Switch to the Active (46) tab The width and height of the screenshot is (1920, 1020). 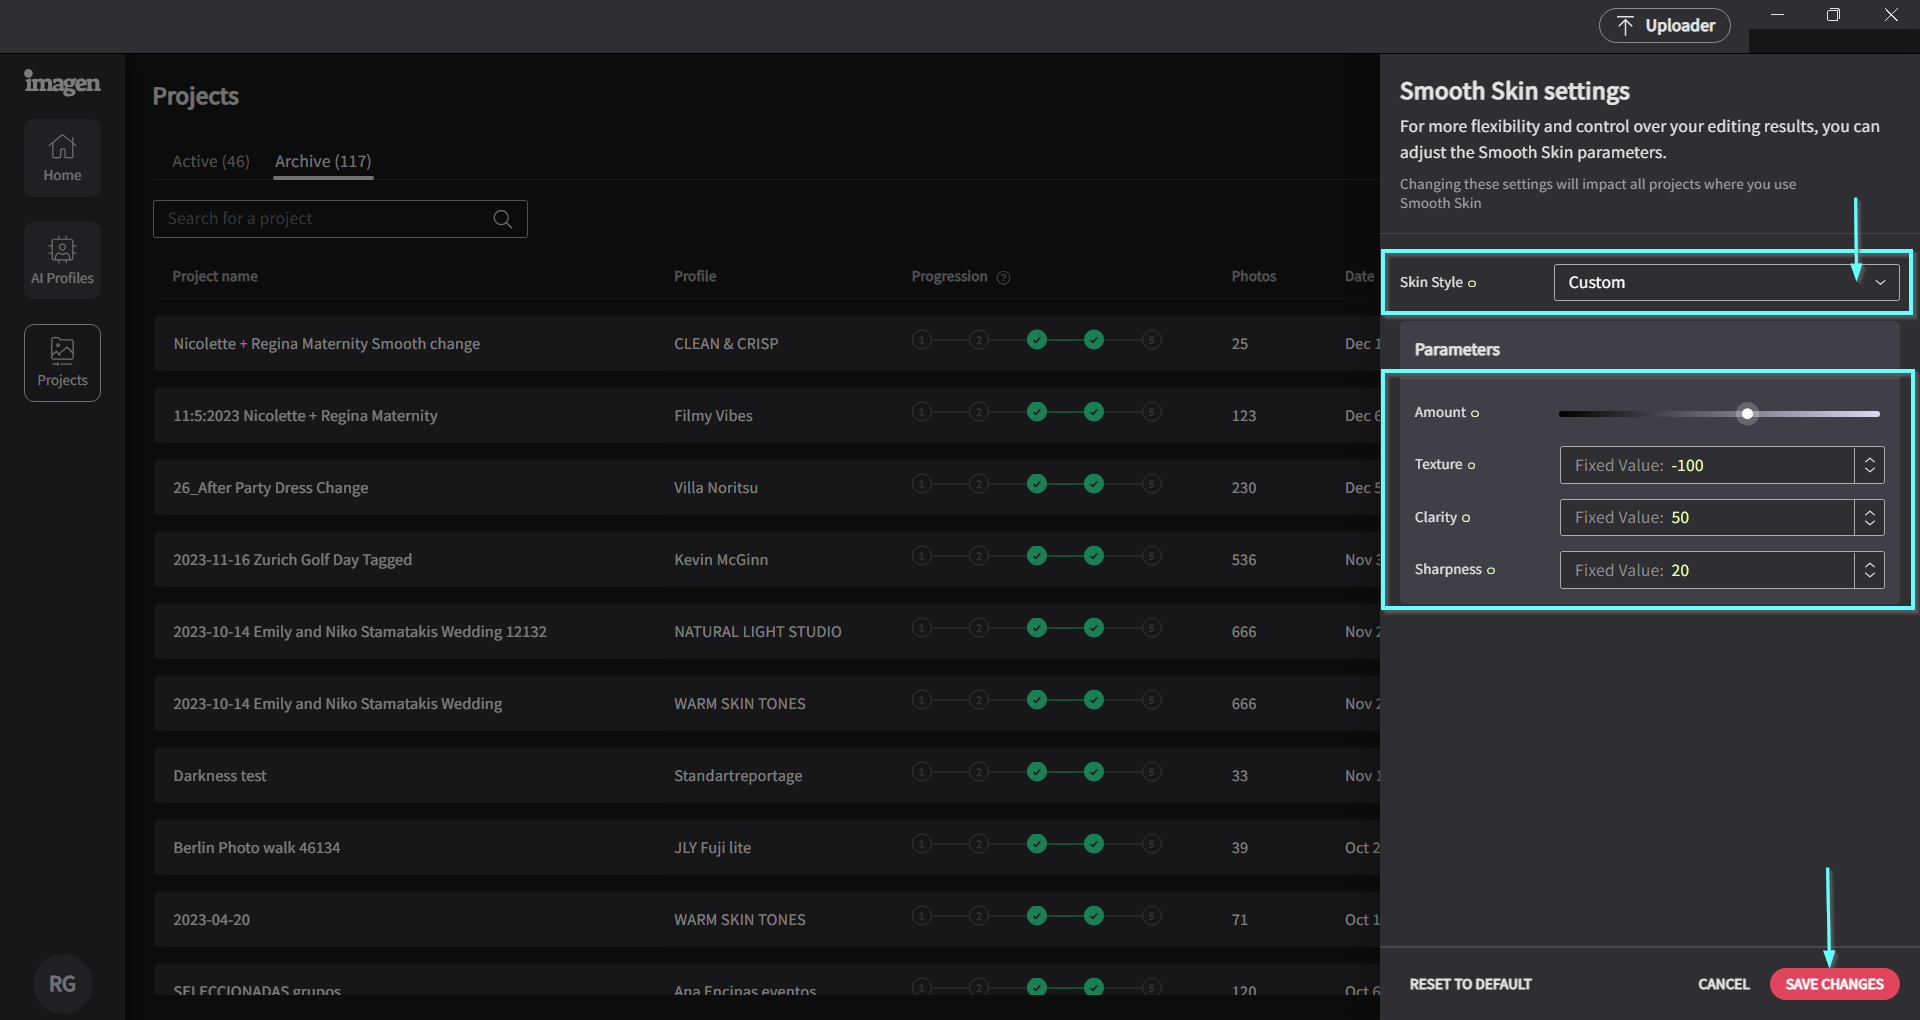point(211,161)
